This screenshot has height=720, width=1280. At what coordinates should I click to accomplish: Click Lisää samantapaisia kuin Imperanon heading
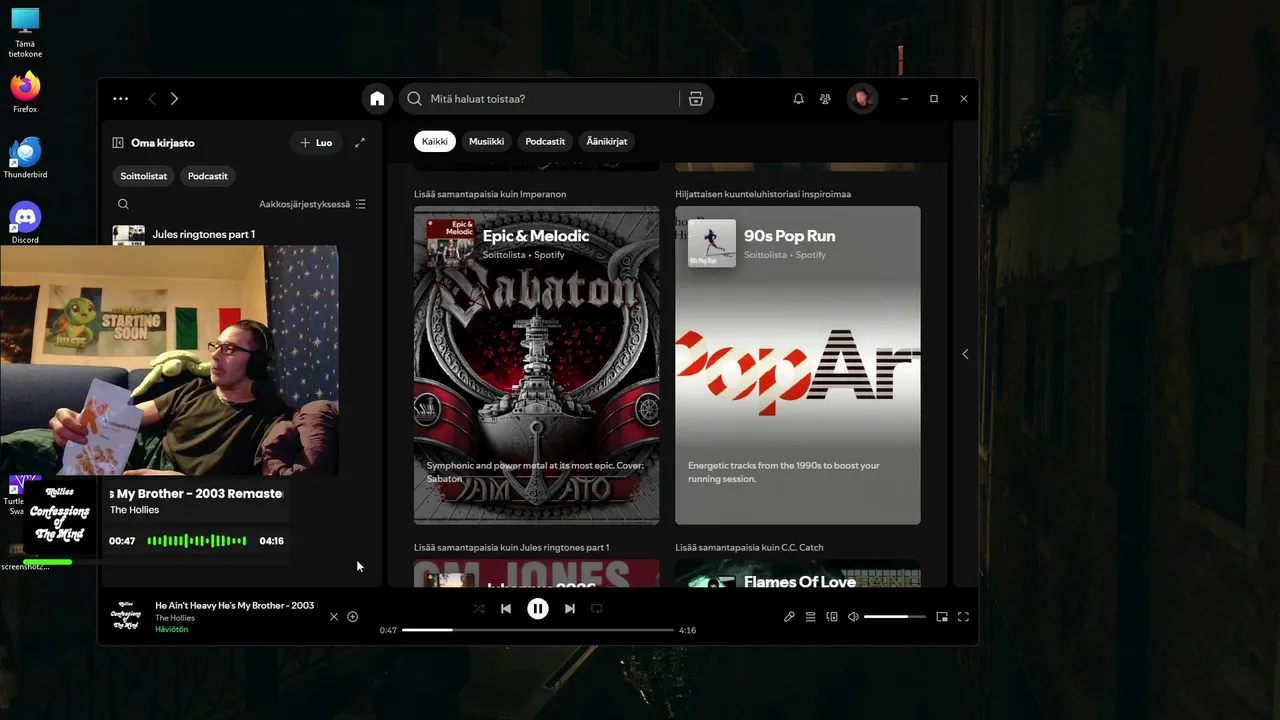tap(490, 194)
